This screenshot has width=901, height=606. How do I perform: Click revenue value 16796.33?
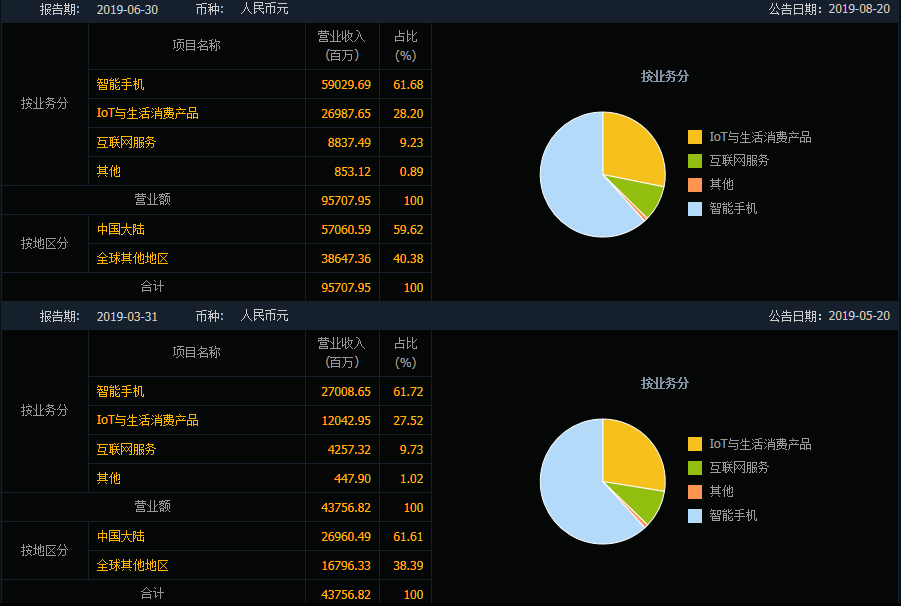(346, 566)
